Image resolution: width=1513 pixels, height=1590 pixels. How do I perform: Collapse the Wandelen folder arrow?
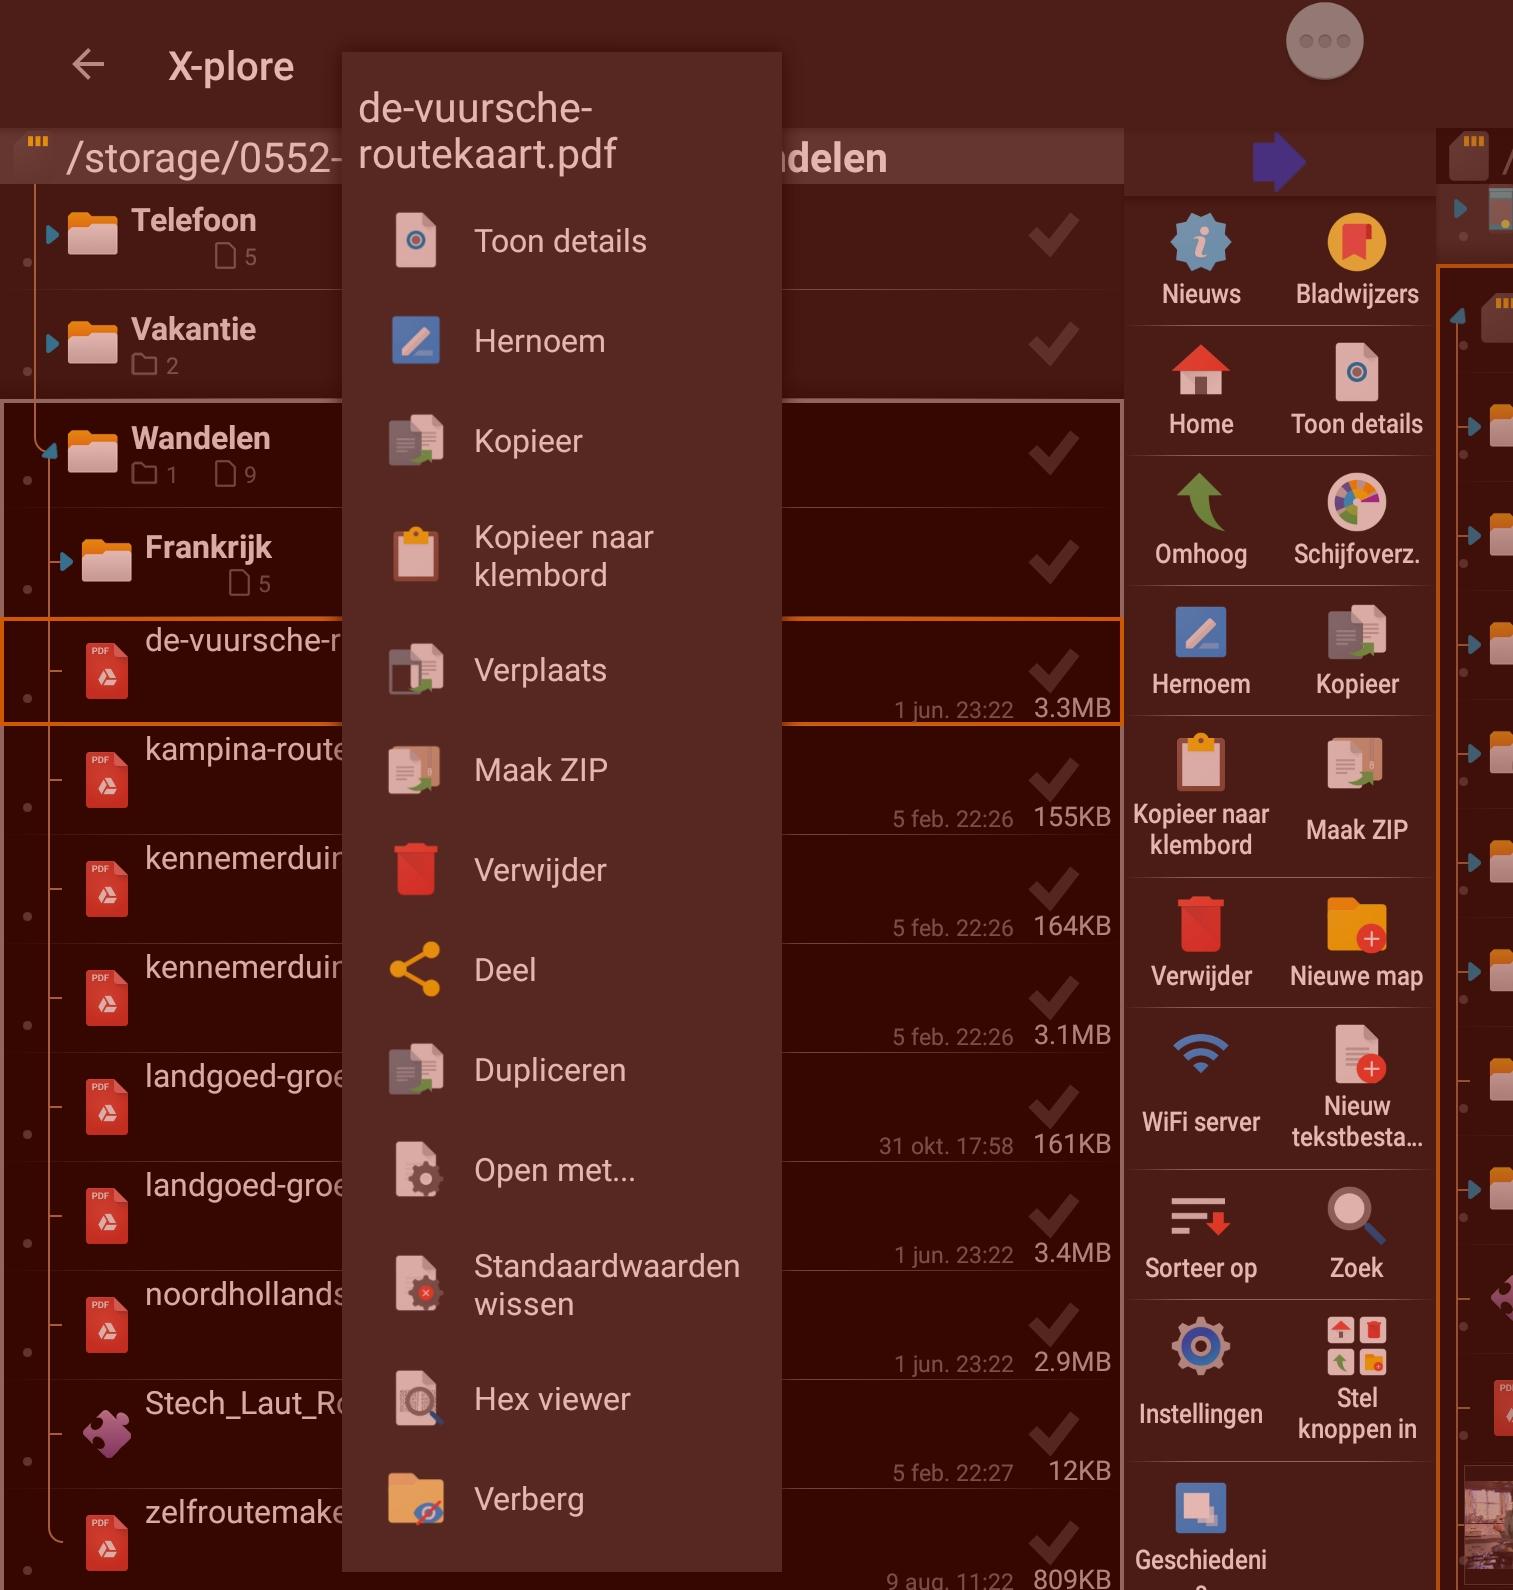49,452
